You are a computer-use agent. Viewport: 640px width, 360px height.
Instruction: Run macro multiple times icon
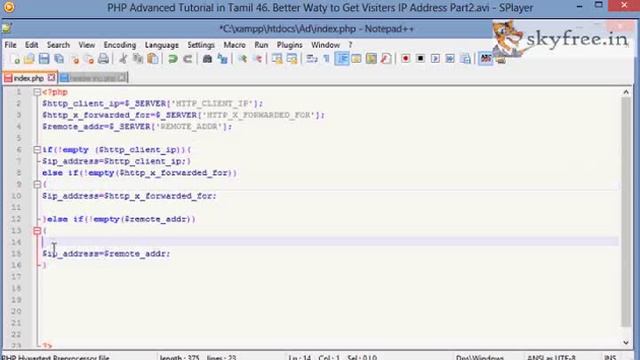click(450, 59)
